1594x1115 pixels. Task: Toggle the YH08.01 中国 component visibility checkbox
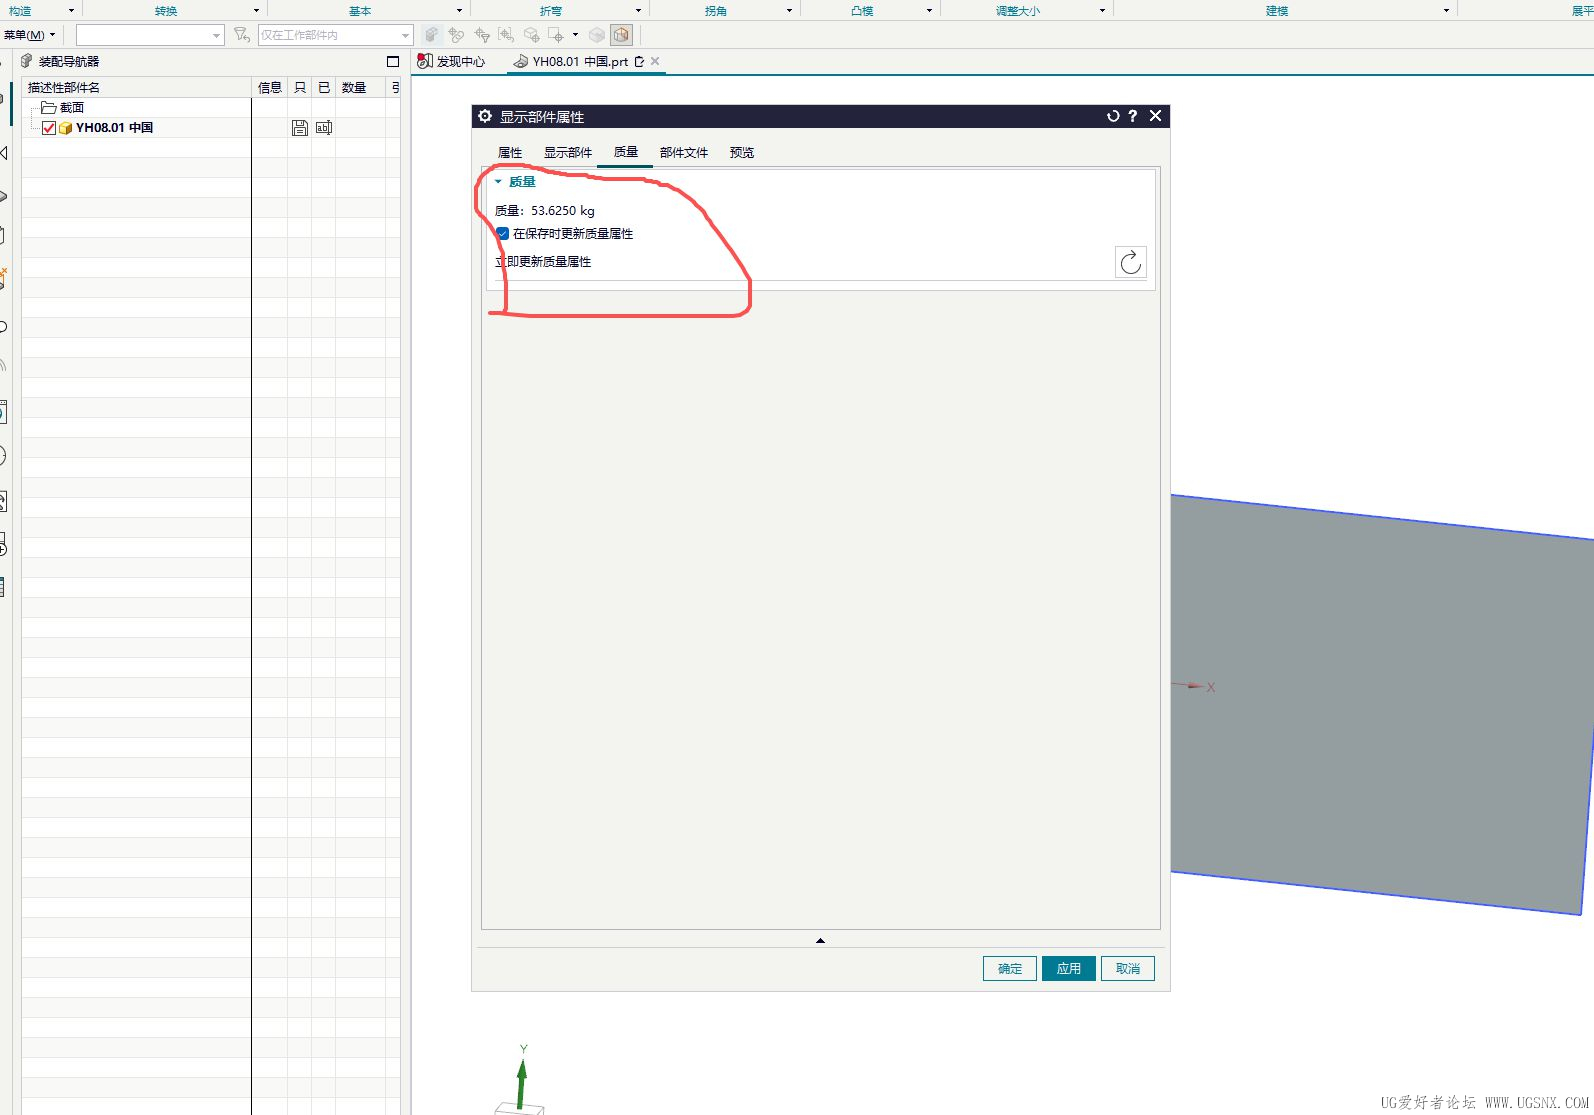pos(49,128)
